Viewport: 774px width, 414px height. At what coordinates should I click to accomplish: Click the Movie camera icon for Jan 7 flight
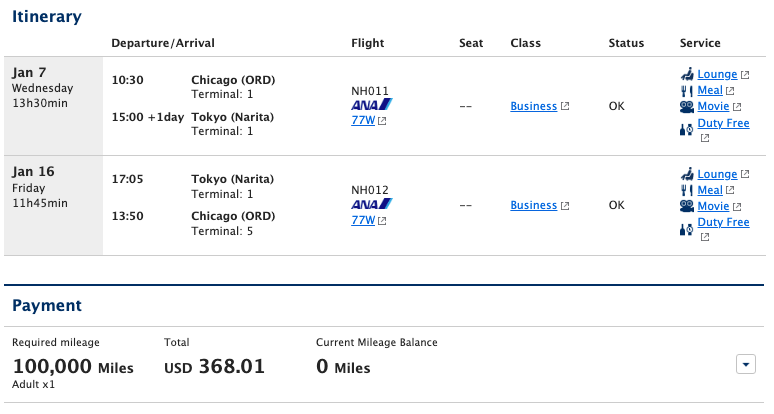pos(687,106)
